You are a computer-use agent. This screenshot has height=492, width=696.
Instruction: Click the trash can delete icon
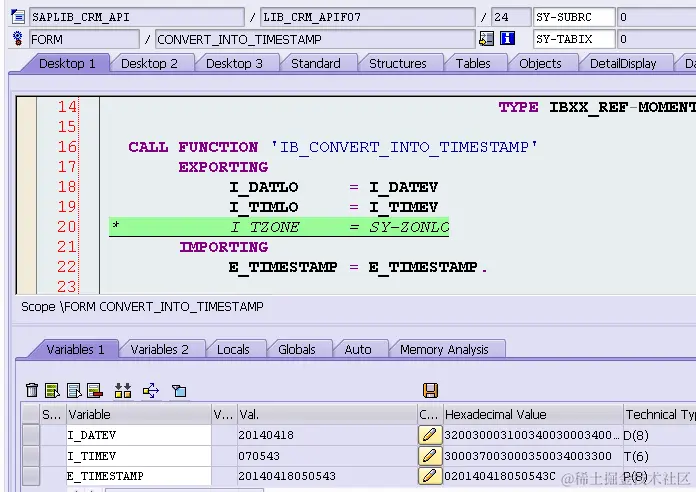[32, 390]
